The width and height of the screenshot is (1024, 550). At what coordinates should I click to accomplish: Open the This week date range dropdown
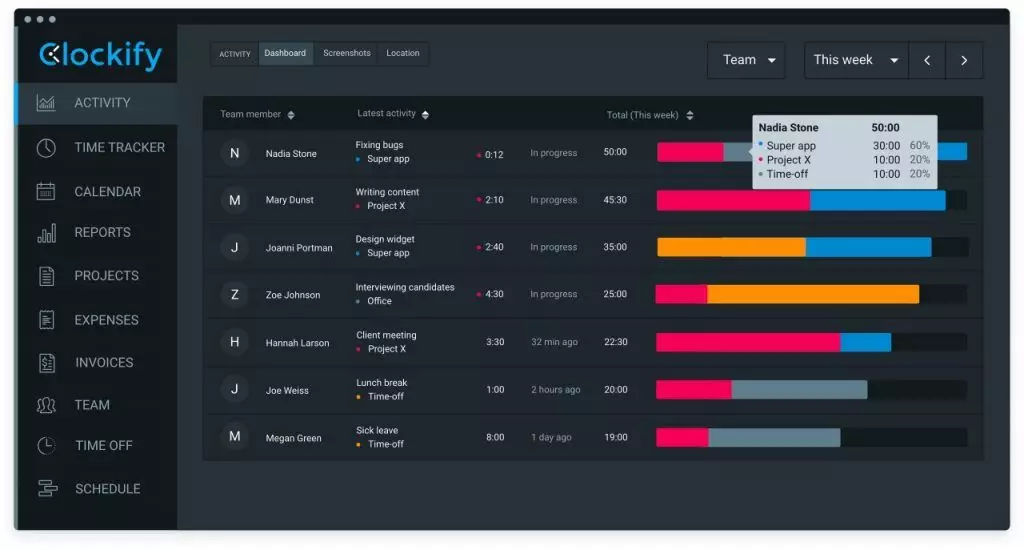[856, 60]
